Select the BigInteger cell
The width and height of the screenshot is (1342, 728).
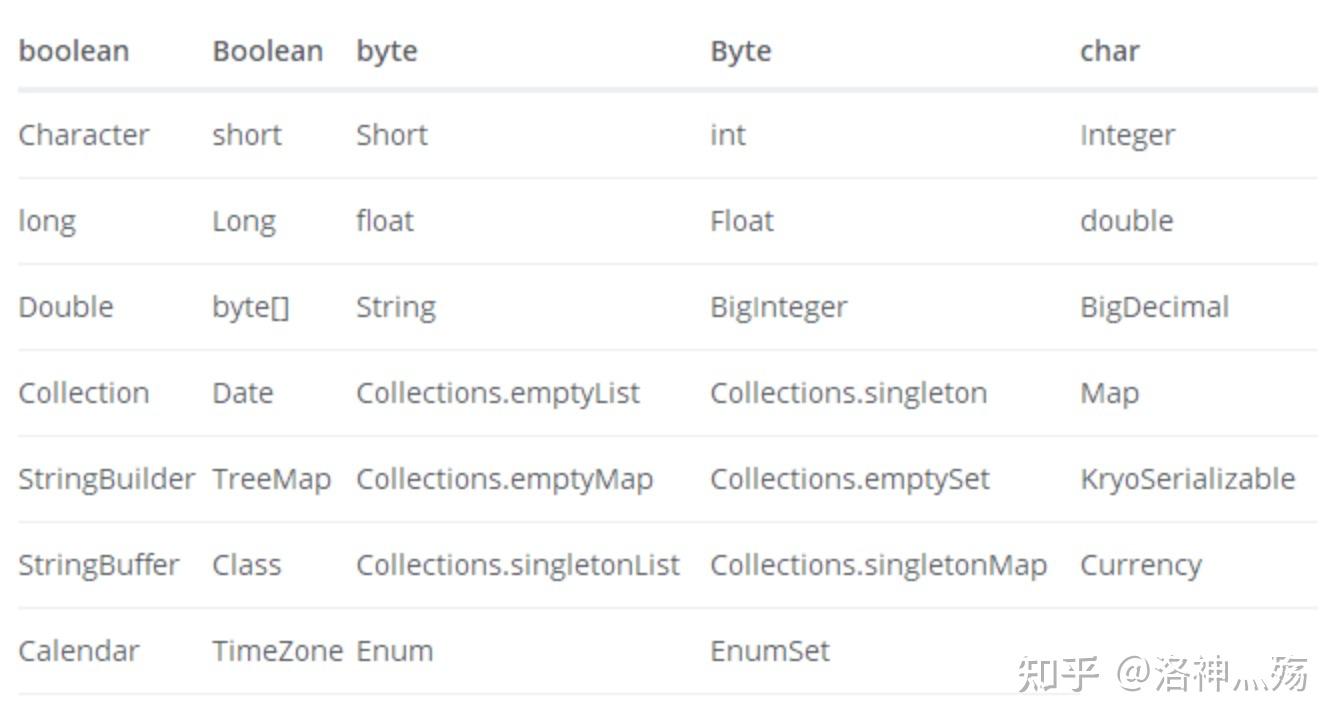click(x=778, y=307)
